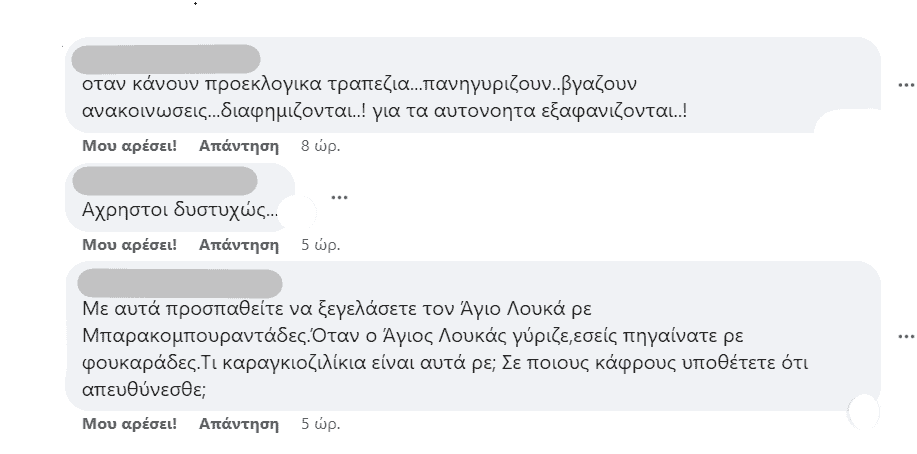Viewport: 917px width, 454px height.
Task: Reply to the 'Αχρηστοι δυστυχώς' comment
Action: [239, 244]
